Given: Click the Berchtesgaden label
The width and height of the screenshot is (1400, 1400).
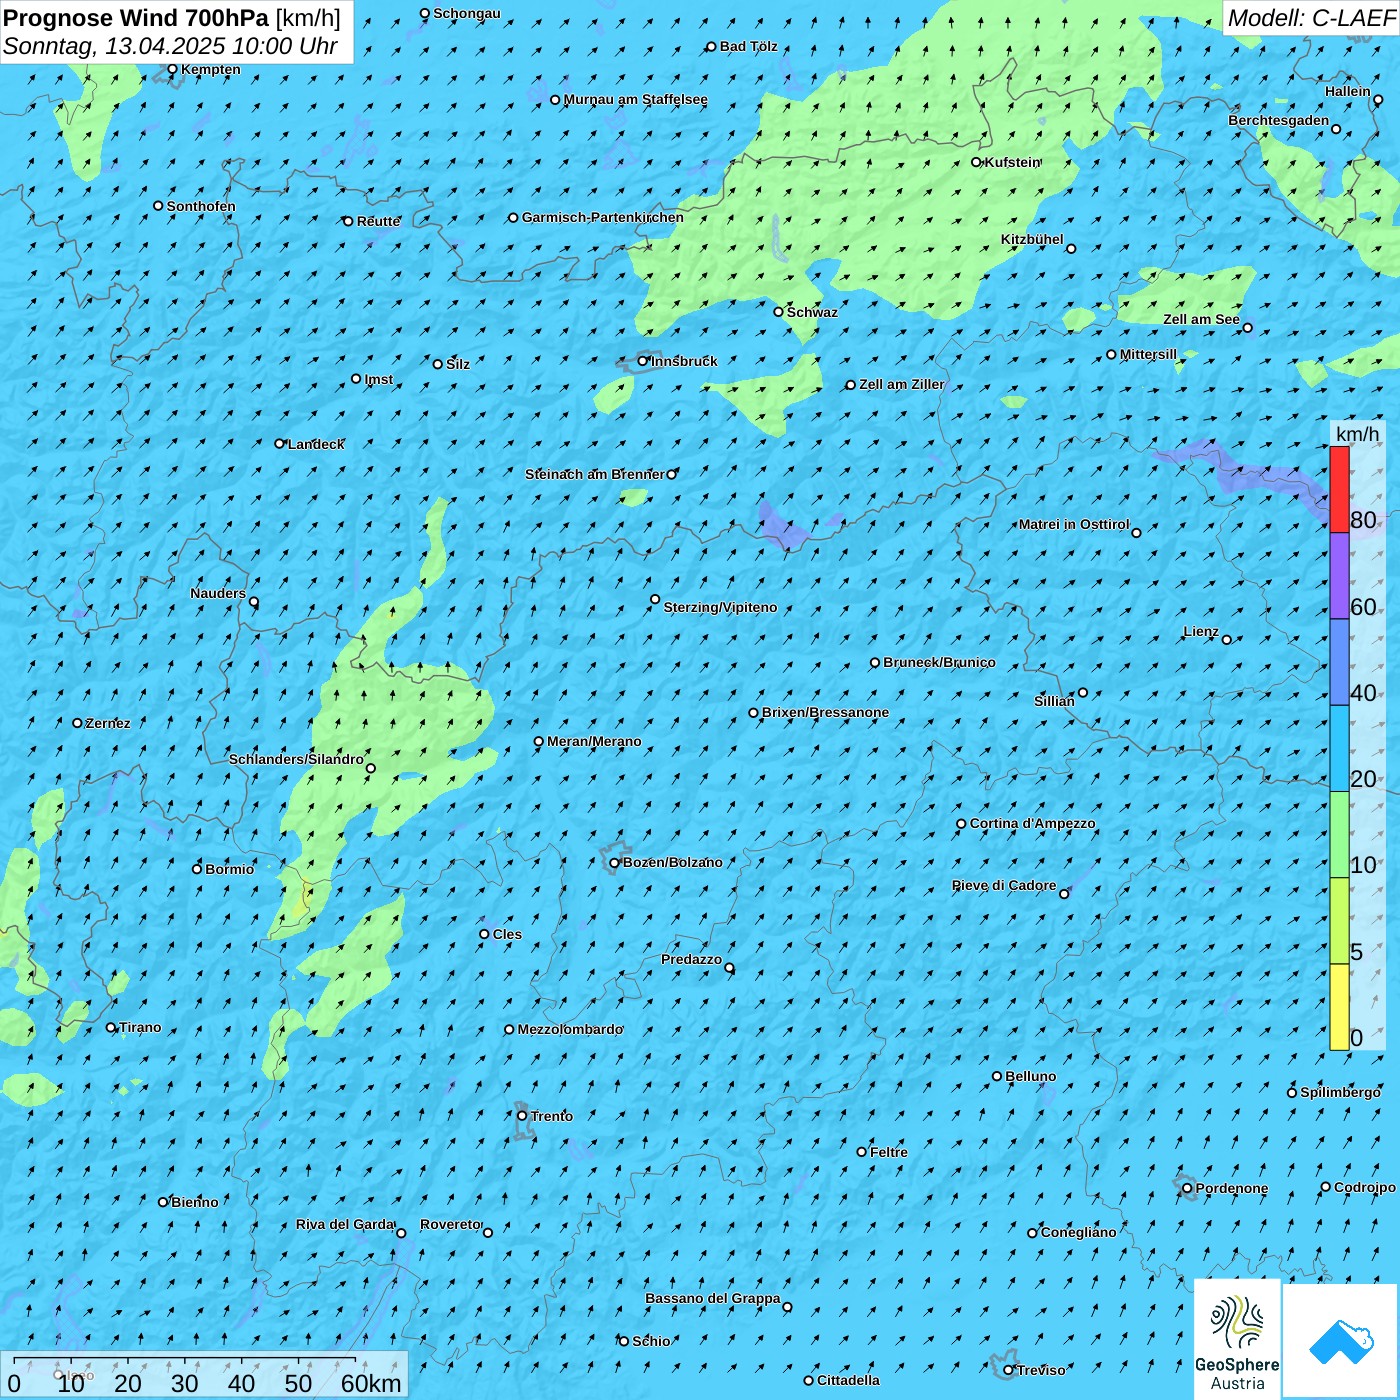Looking at the screenshot, I should click(x=1279, y=120).
